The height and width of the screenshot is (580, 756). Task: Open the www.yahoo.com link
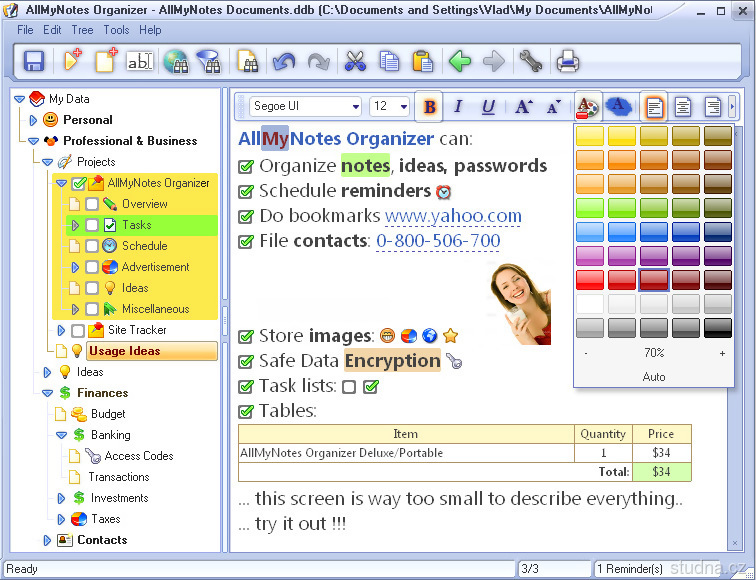click(453, 216)
